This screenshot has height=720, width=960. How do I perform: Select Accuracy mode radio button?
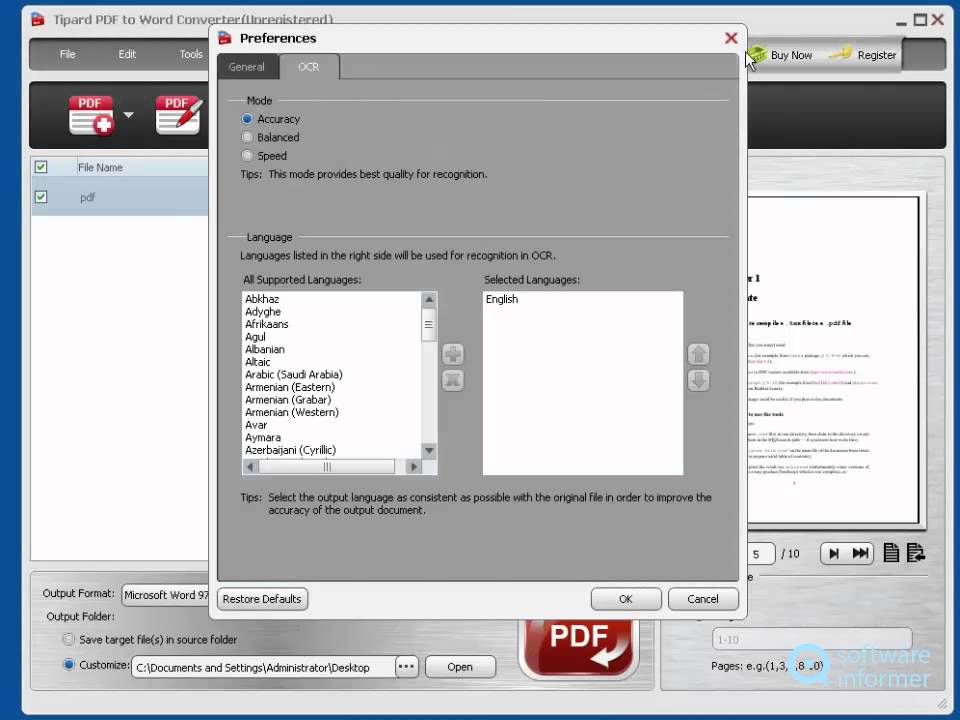click(247, 119)
